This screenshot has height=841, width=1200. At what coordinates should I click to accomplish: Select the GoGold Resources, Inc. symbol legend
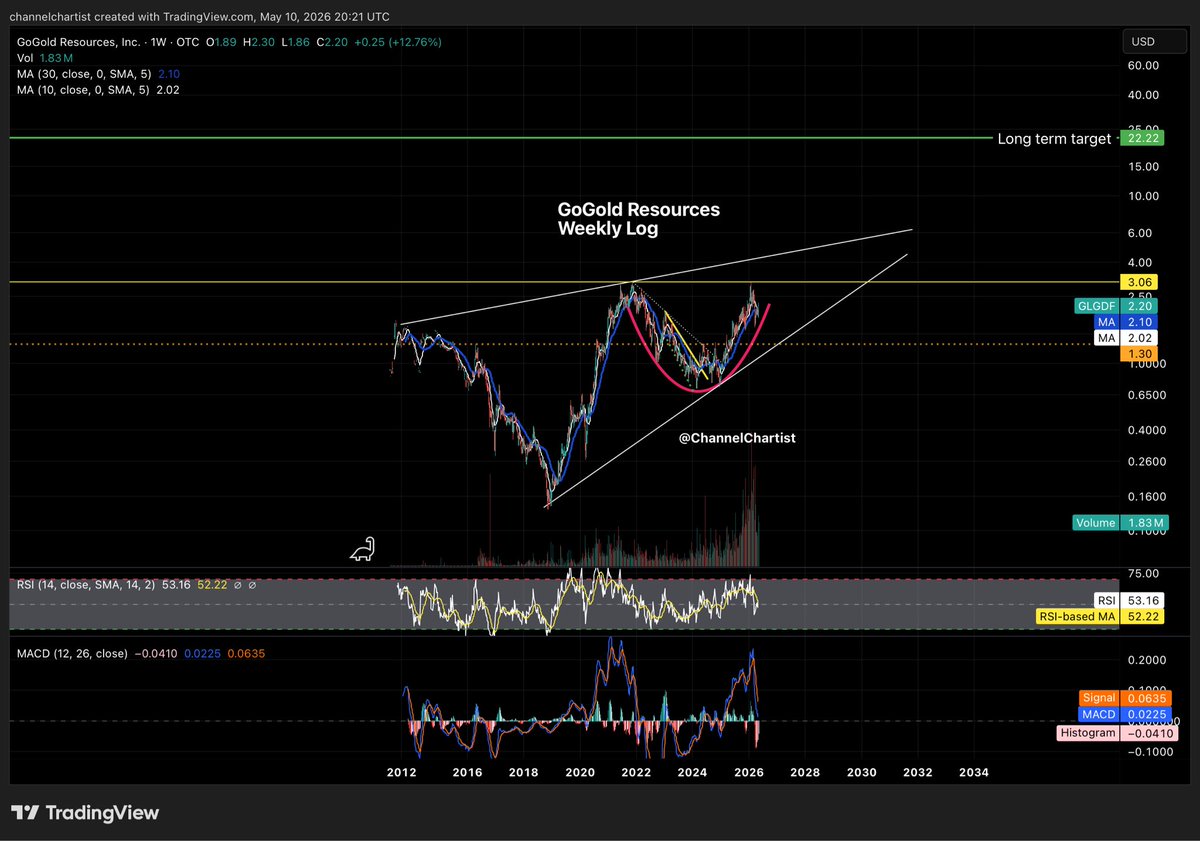(x=228, y=42)
